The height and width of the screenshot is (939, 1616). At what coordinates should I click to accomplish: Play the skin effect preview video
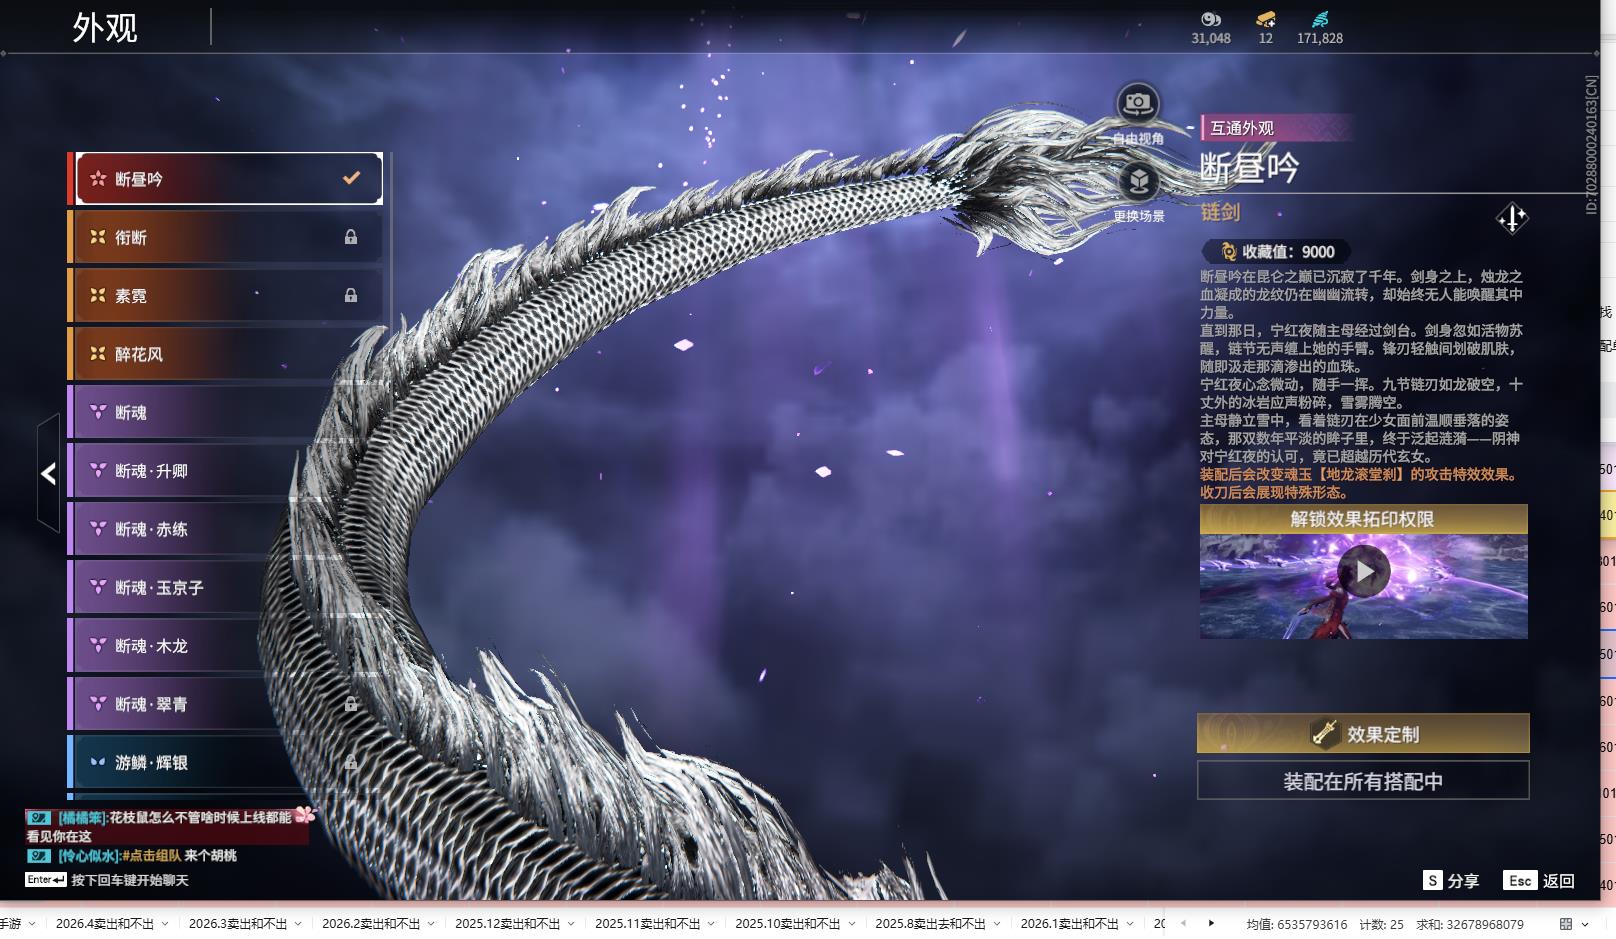point(1363,571)
